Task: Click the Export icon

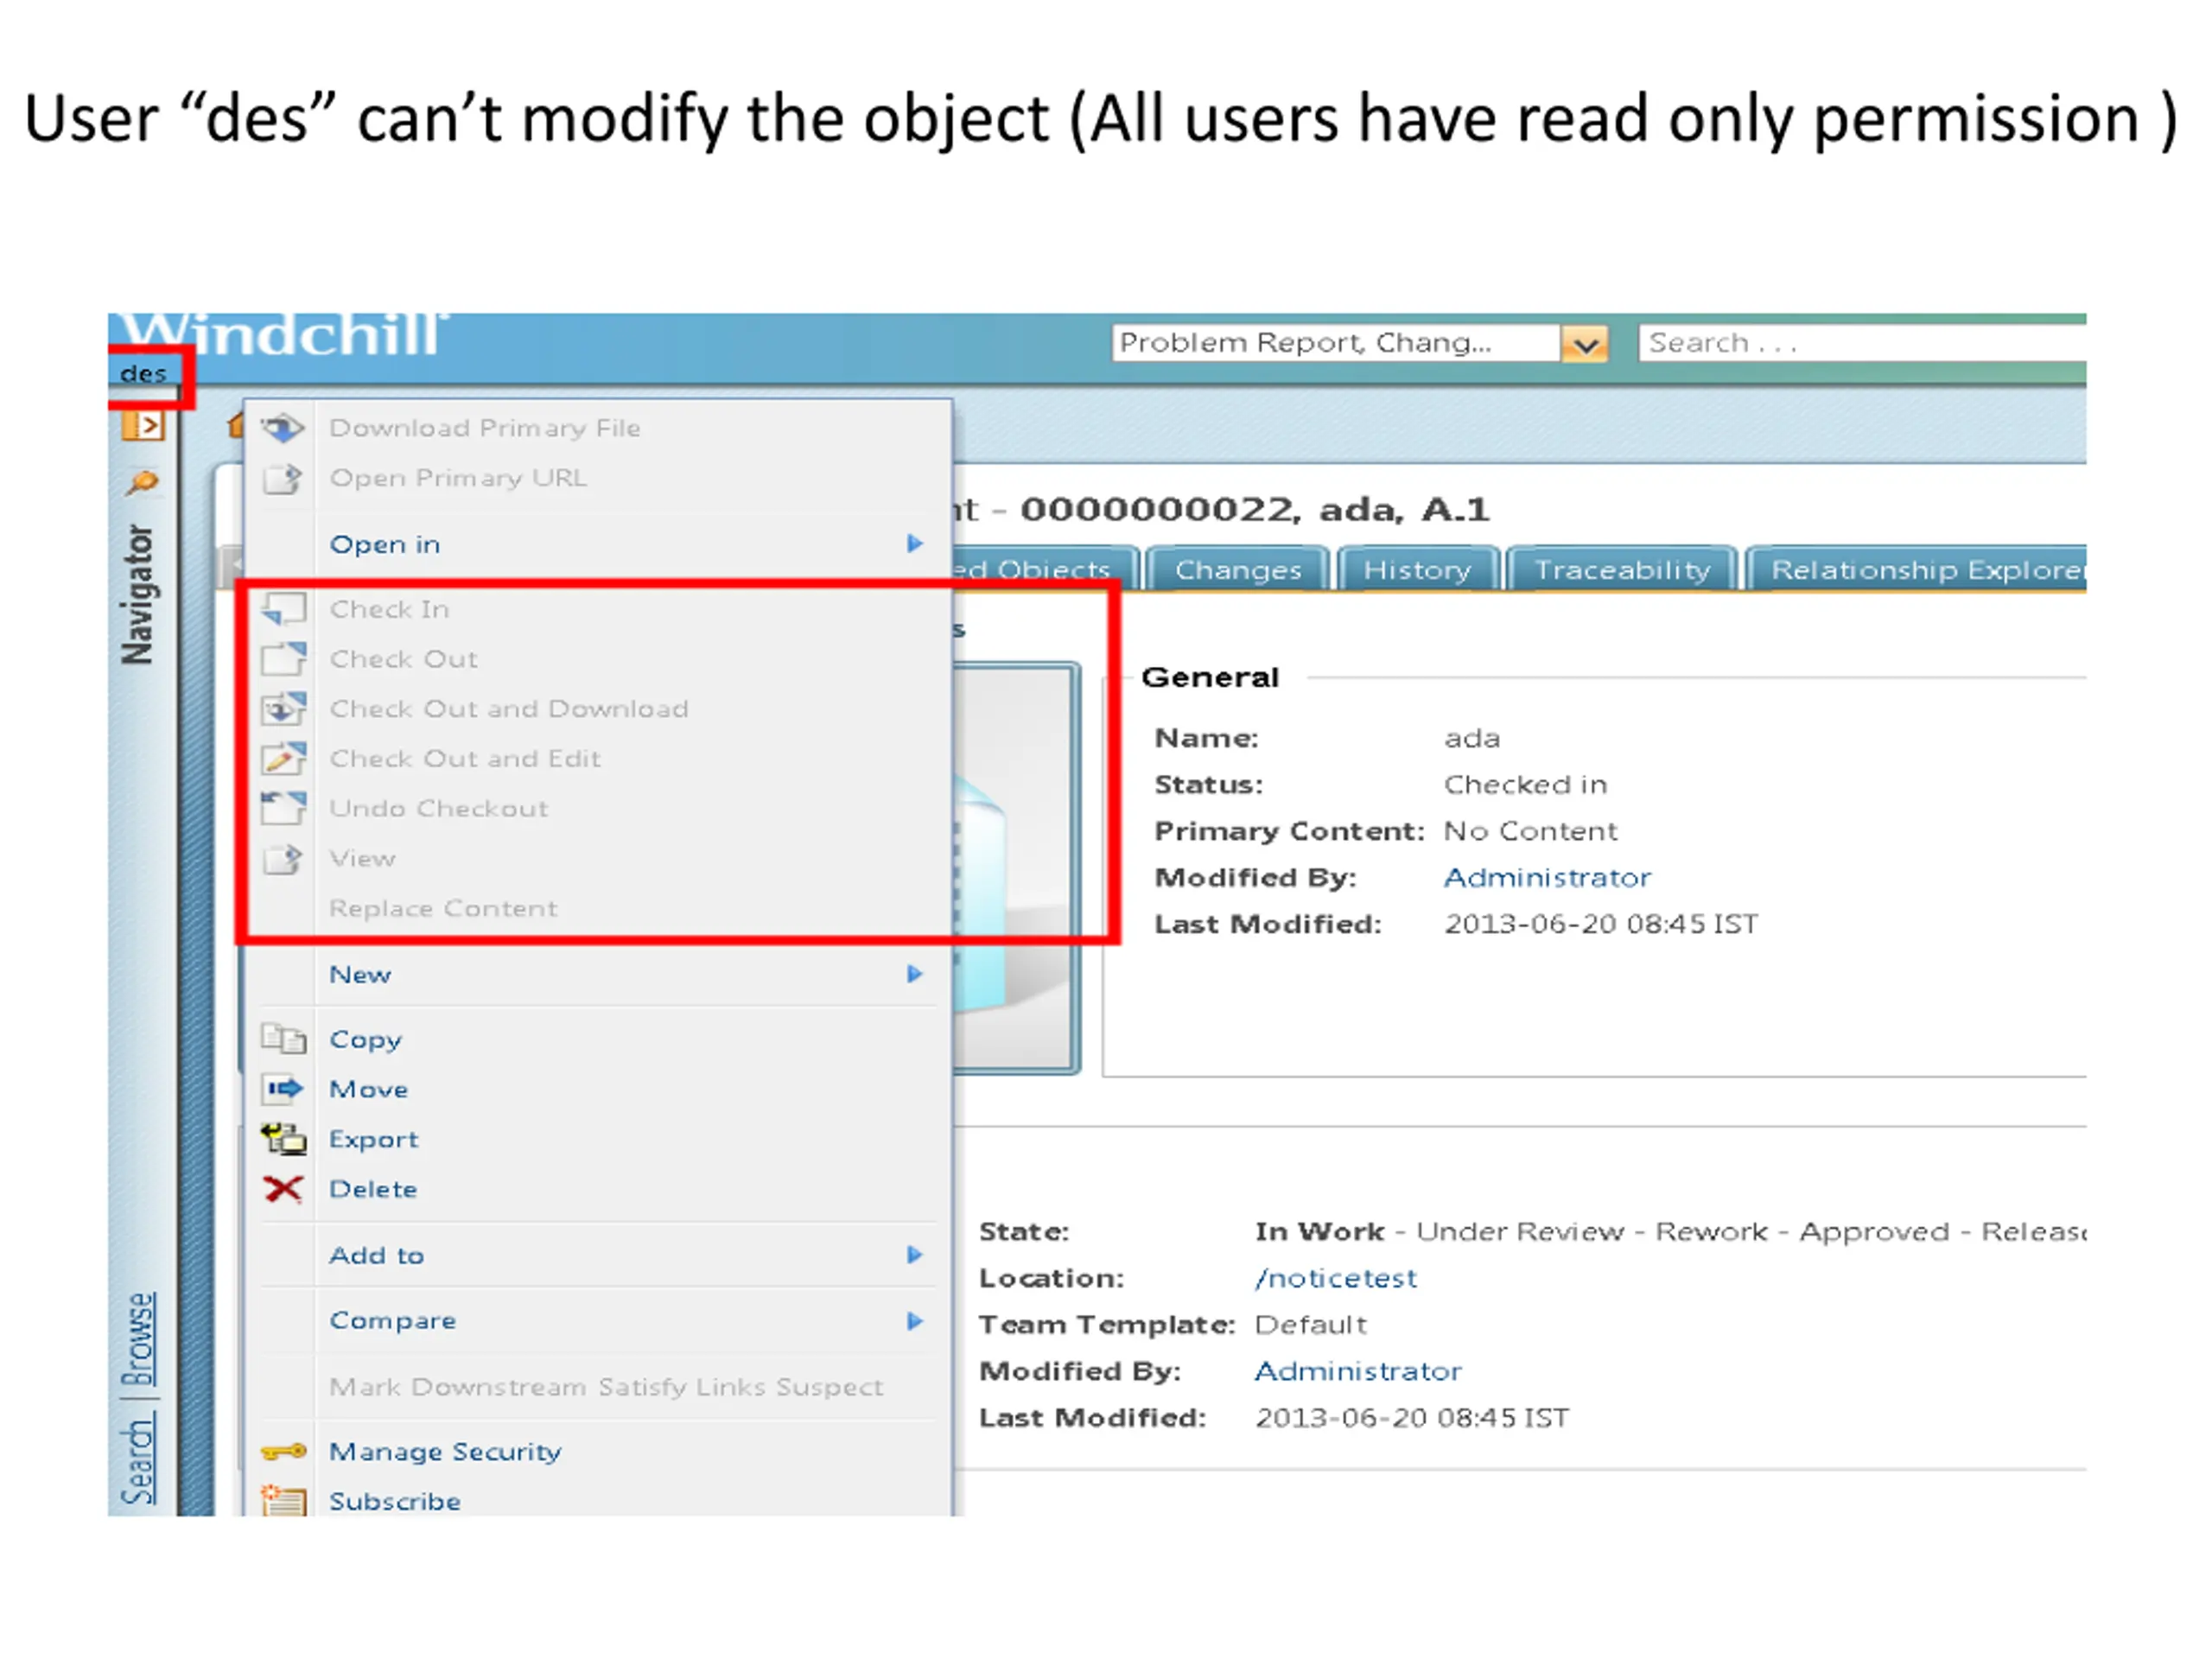Action: [283, 1138]
